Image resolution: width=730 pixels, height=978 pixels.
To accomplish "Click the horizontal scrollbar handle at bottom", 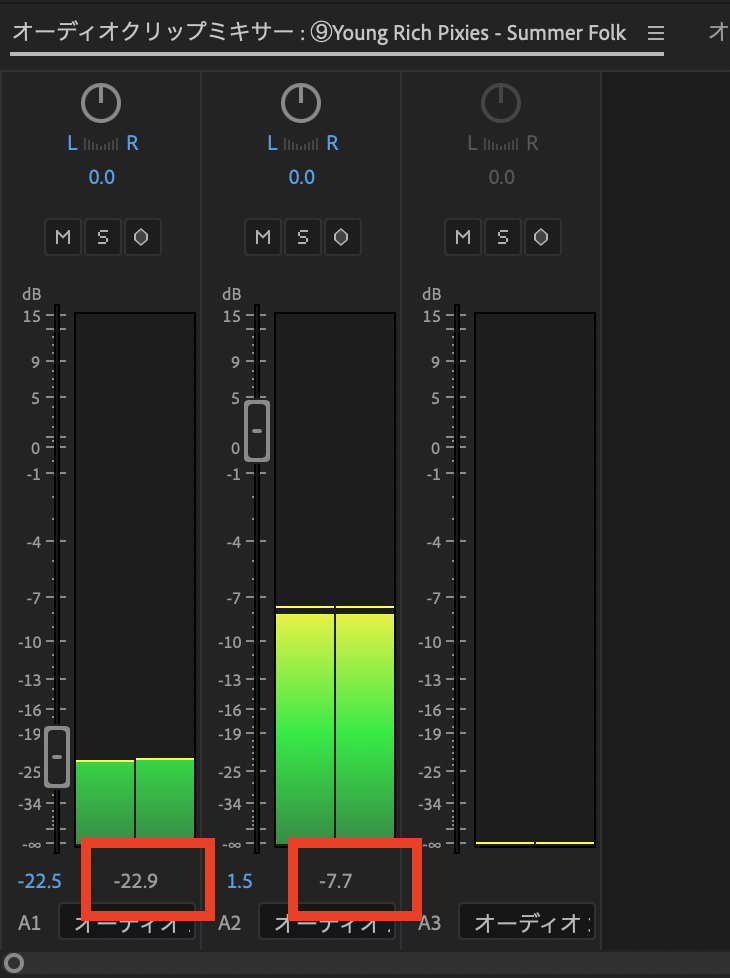I will [x=13, y=964].
